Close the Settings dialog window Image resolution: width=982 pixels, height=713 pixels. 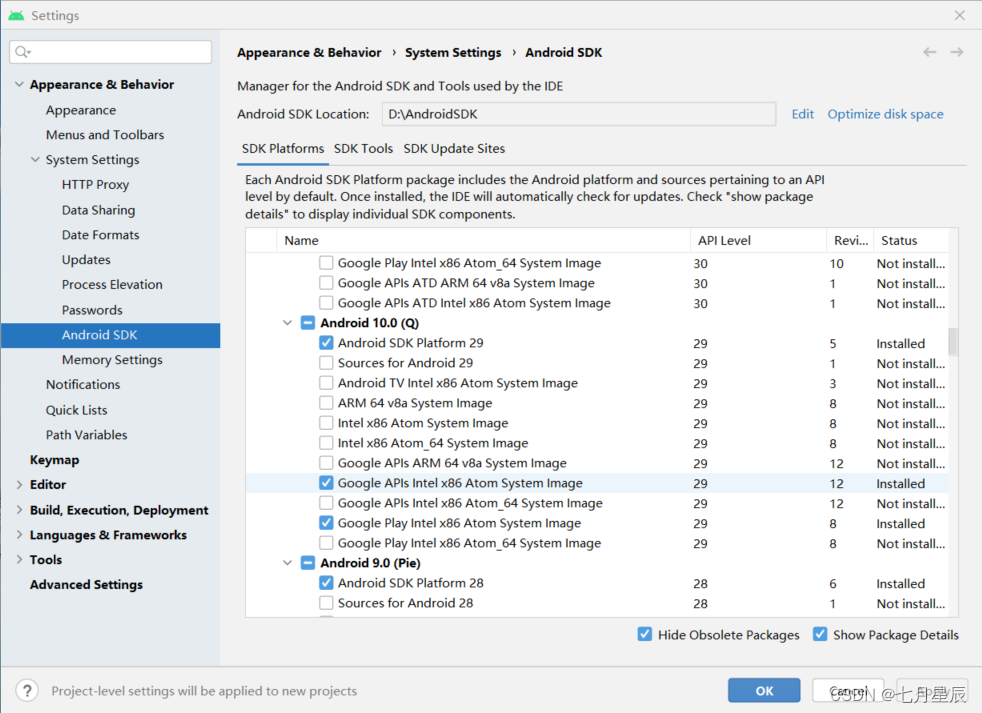coord(960,16)
